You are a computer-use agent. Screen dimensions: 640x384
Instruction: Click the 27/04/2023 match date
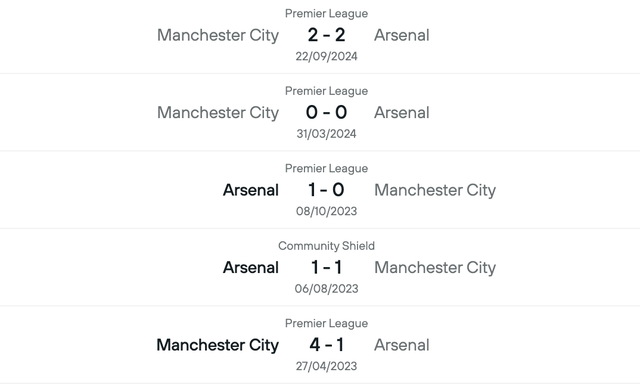326,366
